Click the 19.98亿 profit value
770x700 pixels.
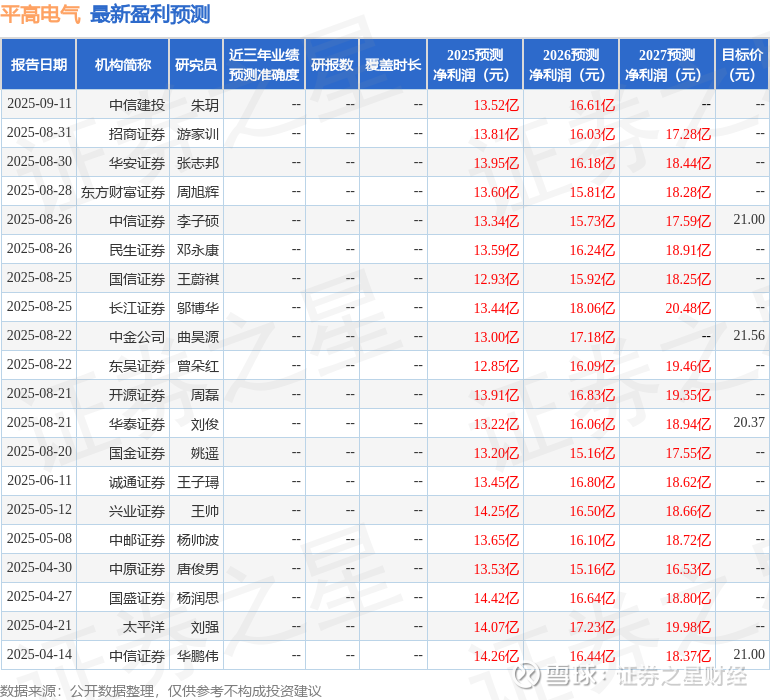point(688,627)
